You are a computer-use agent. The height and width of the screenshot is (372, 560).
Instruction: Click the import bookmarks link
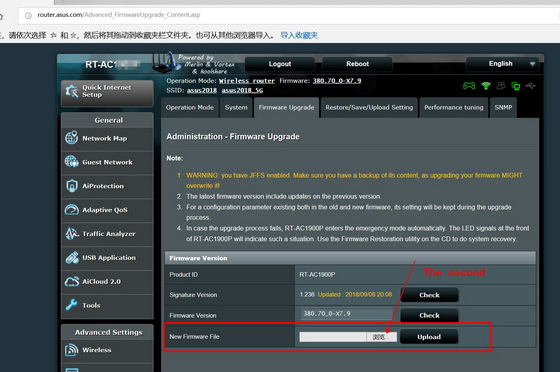[299, 35]
